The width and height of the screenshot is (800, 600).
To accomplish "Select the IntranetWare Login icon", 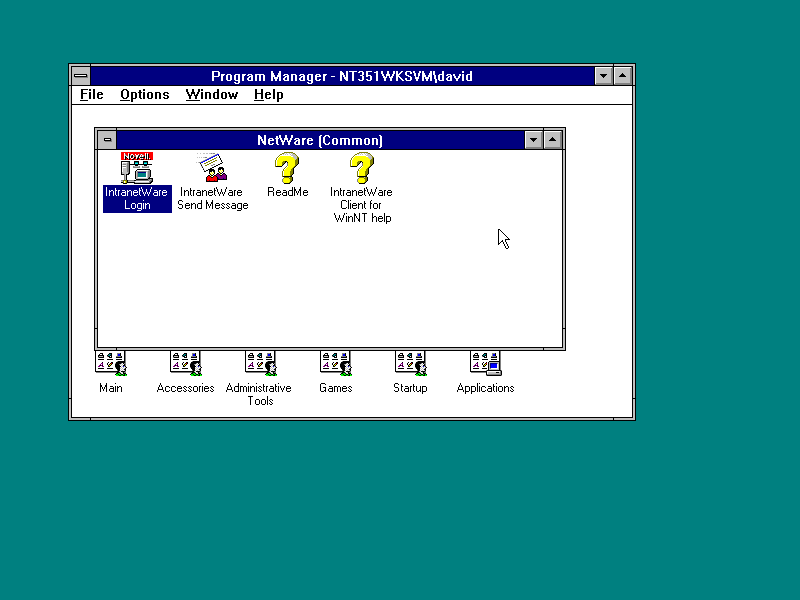I will (x=136, y=168).
